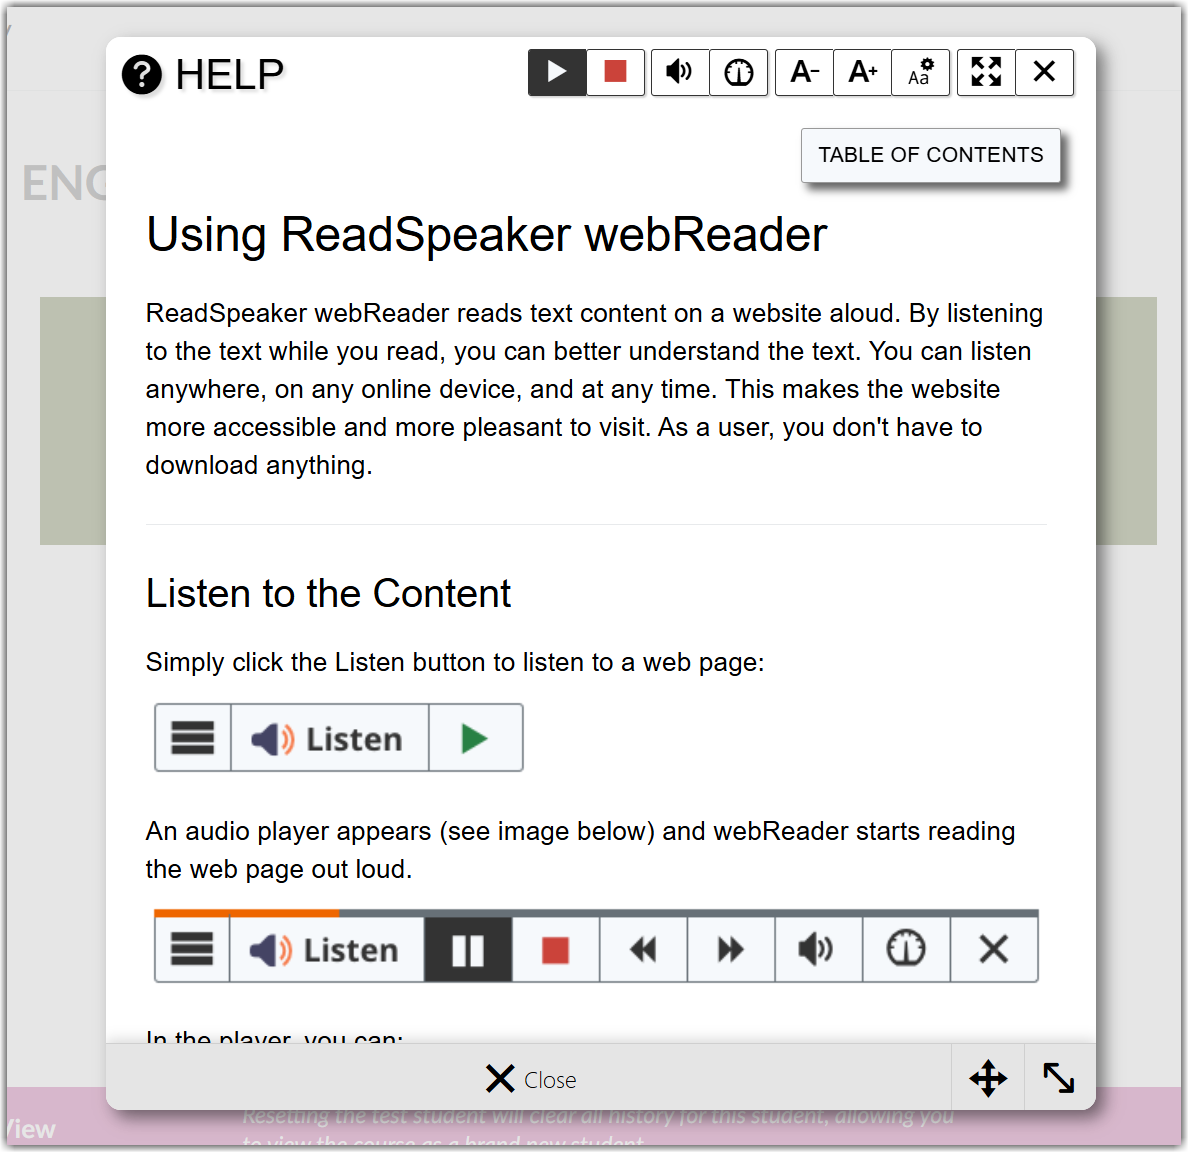Click the hamburger menu in first Listen image

click(193, 738)
